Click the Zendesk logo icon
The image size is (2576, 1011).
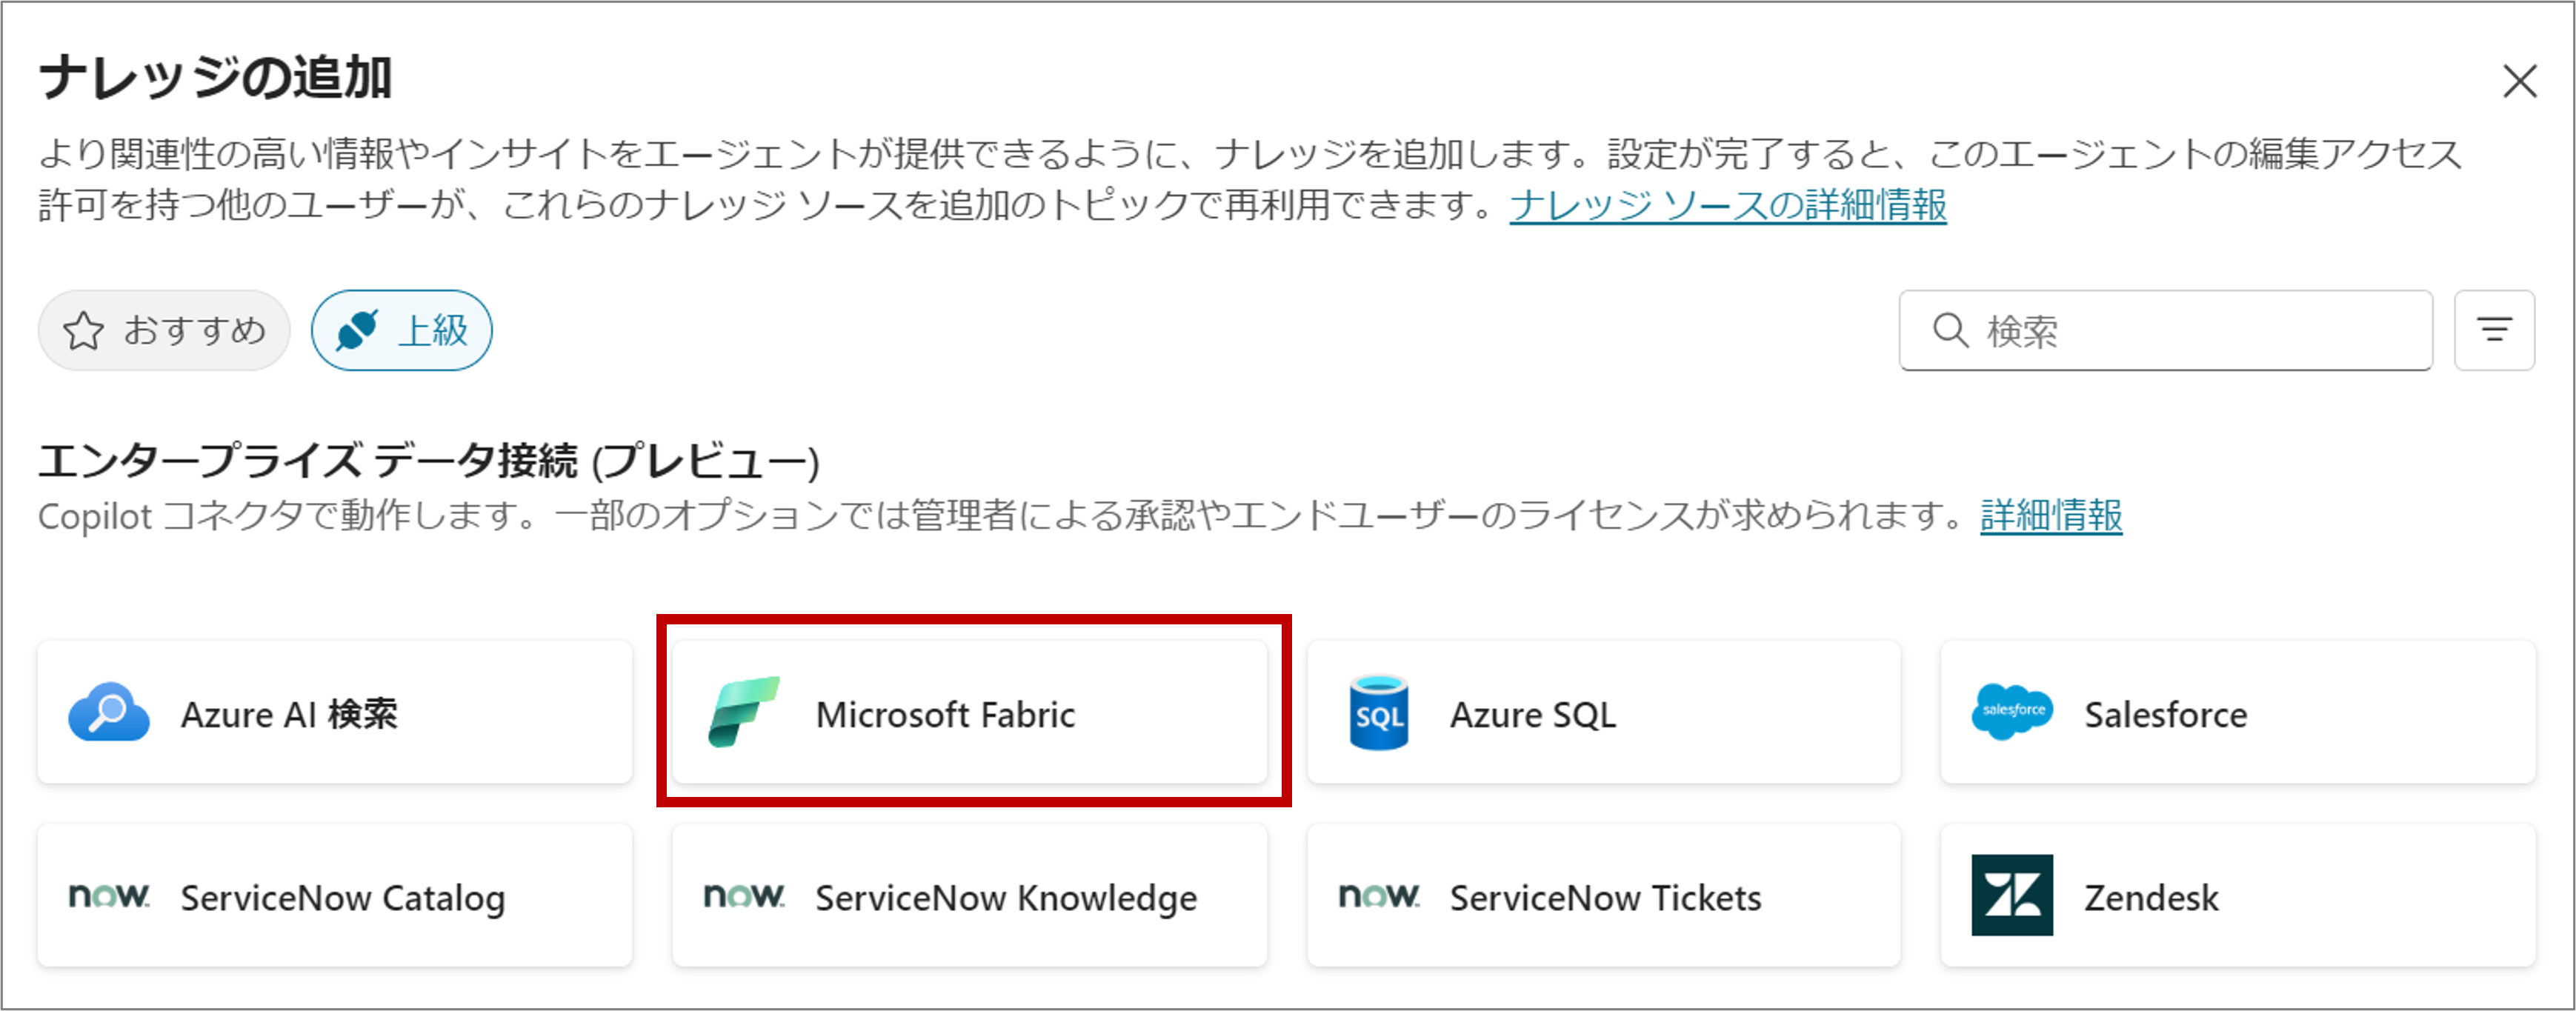point(2012,895)
